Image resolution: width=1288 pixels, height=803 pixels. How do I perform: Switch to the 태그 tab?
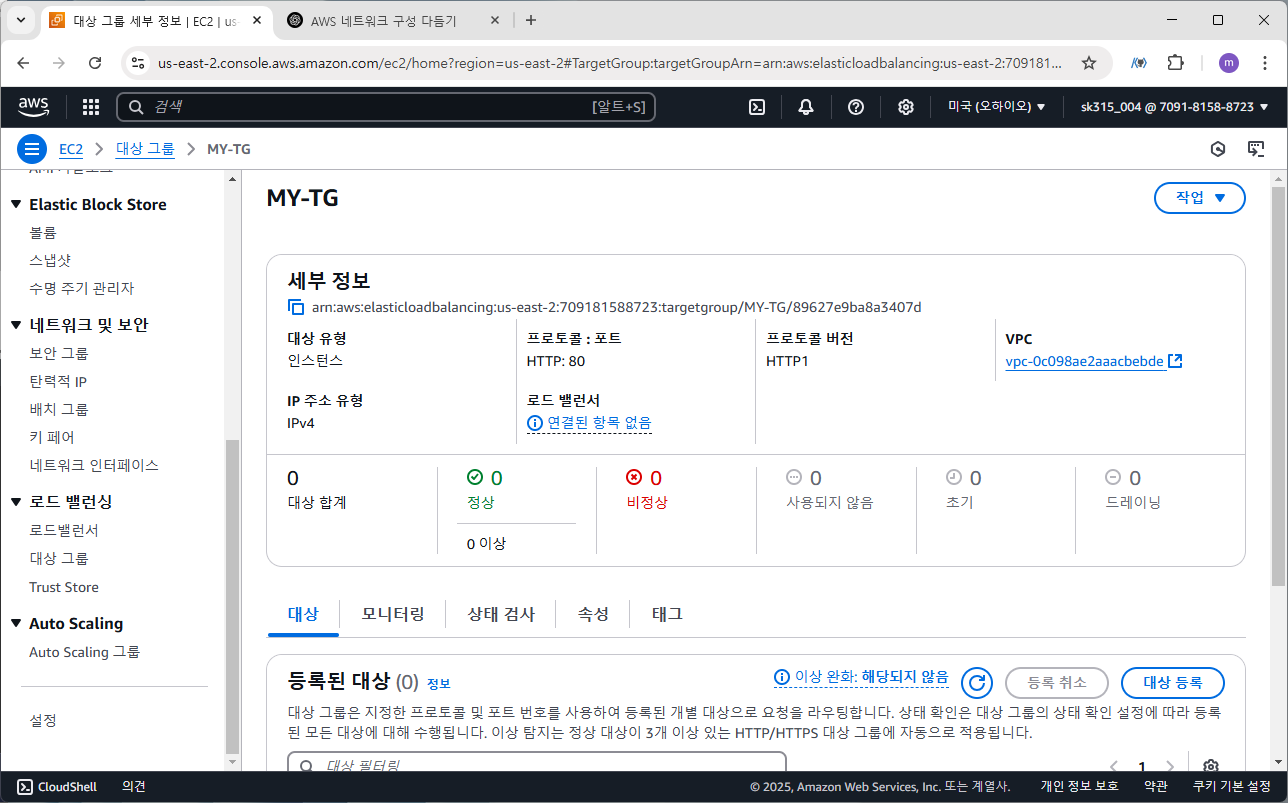click(667, 614)
